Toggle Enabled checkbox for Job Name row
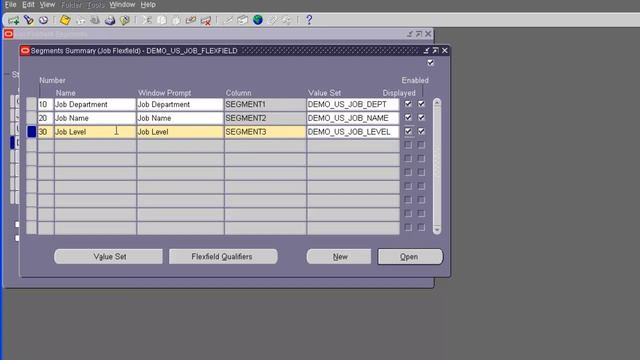640x360 pixels. click(421, 118)
